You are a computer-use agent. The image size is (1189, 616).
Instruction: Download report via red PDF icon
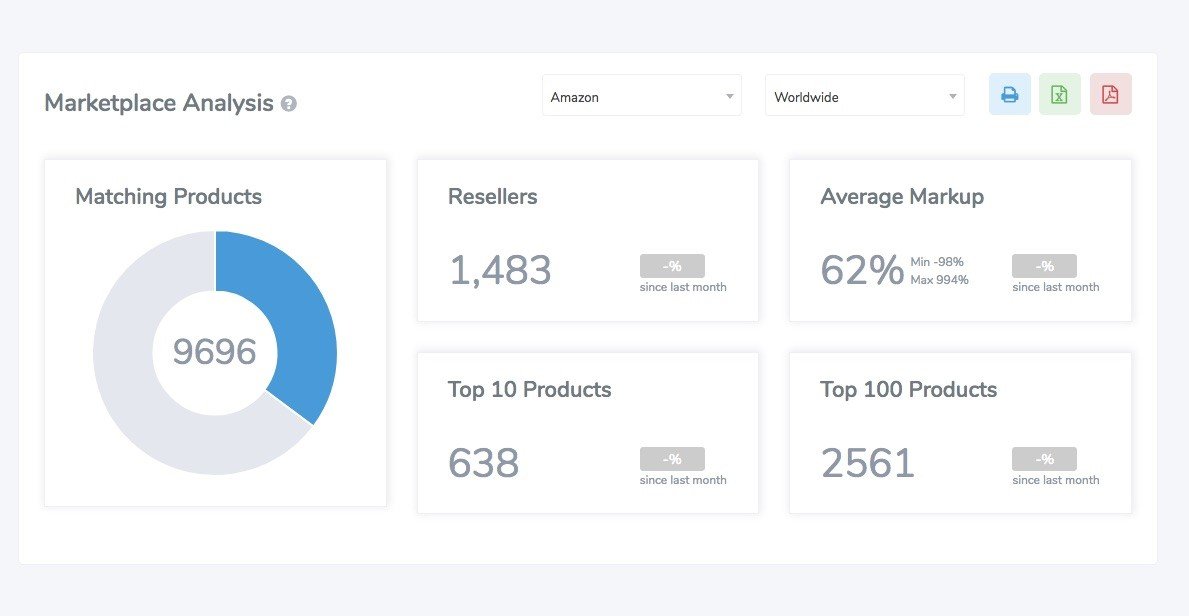(x=1110, y=94)
